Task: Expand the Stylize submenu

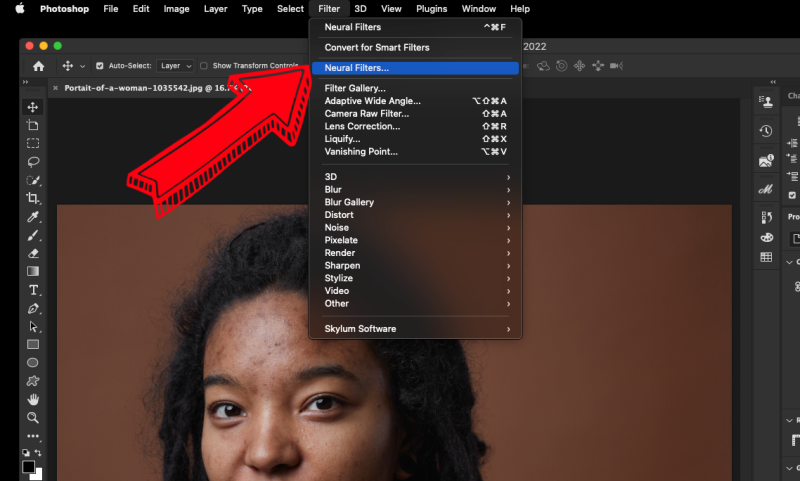Action: click(416, 279)
